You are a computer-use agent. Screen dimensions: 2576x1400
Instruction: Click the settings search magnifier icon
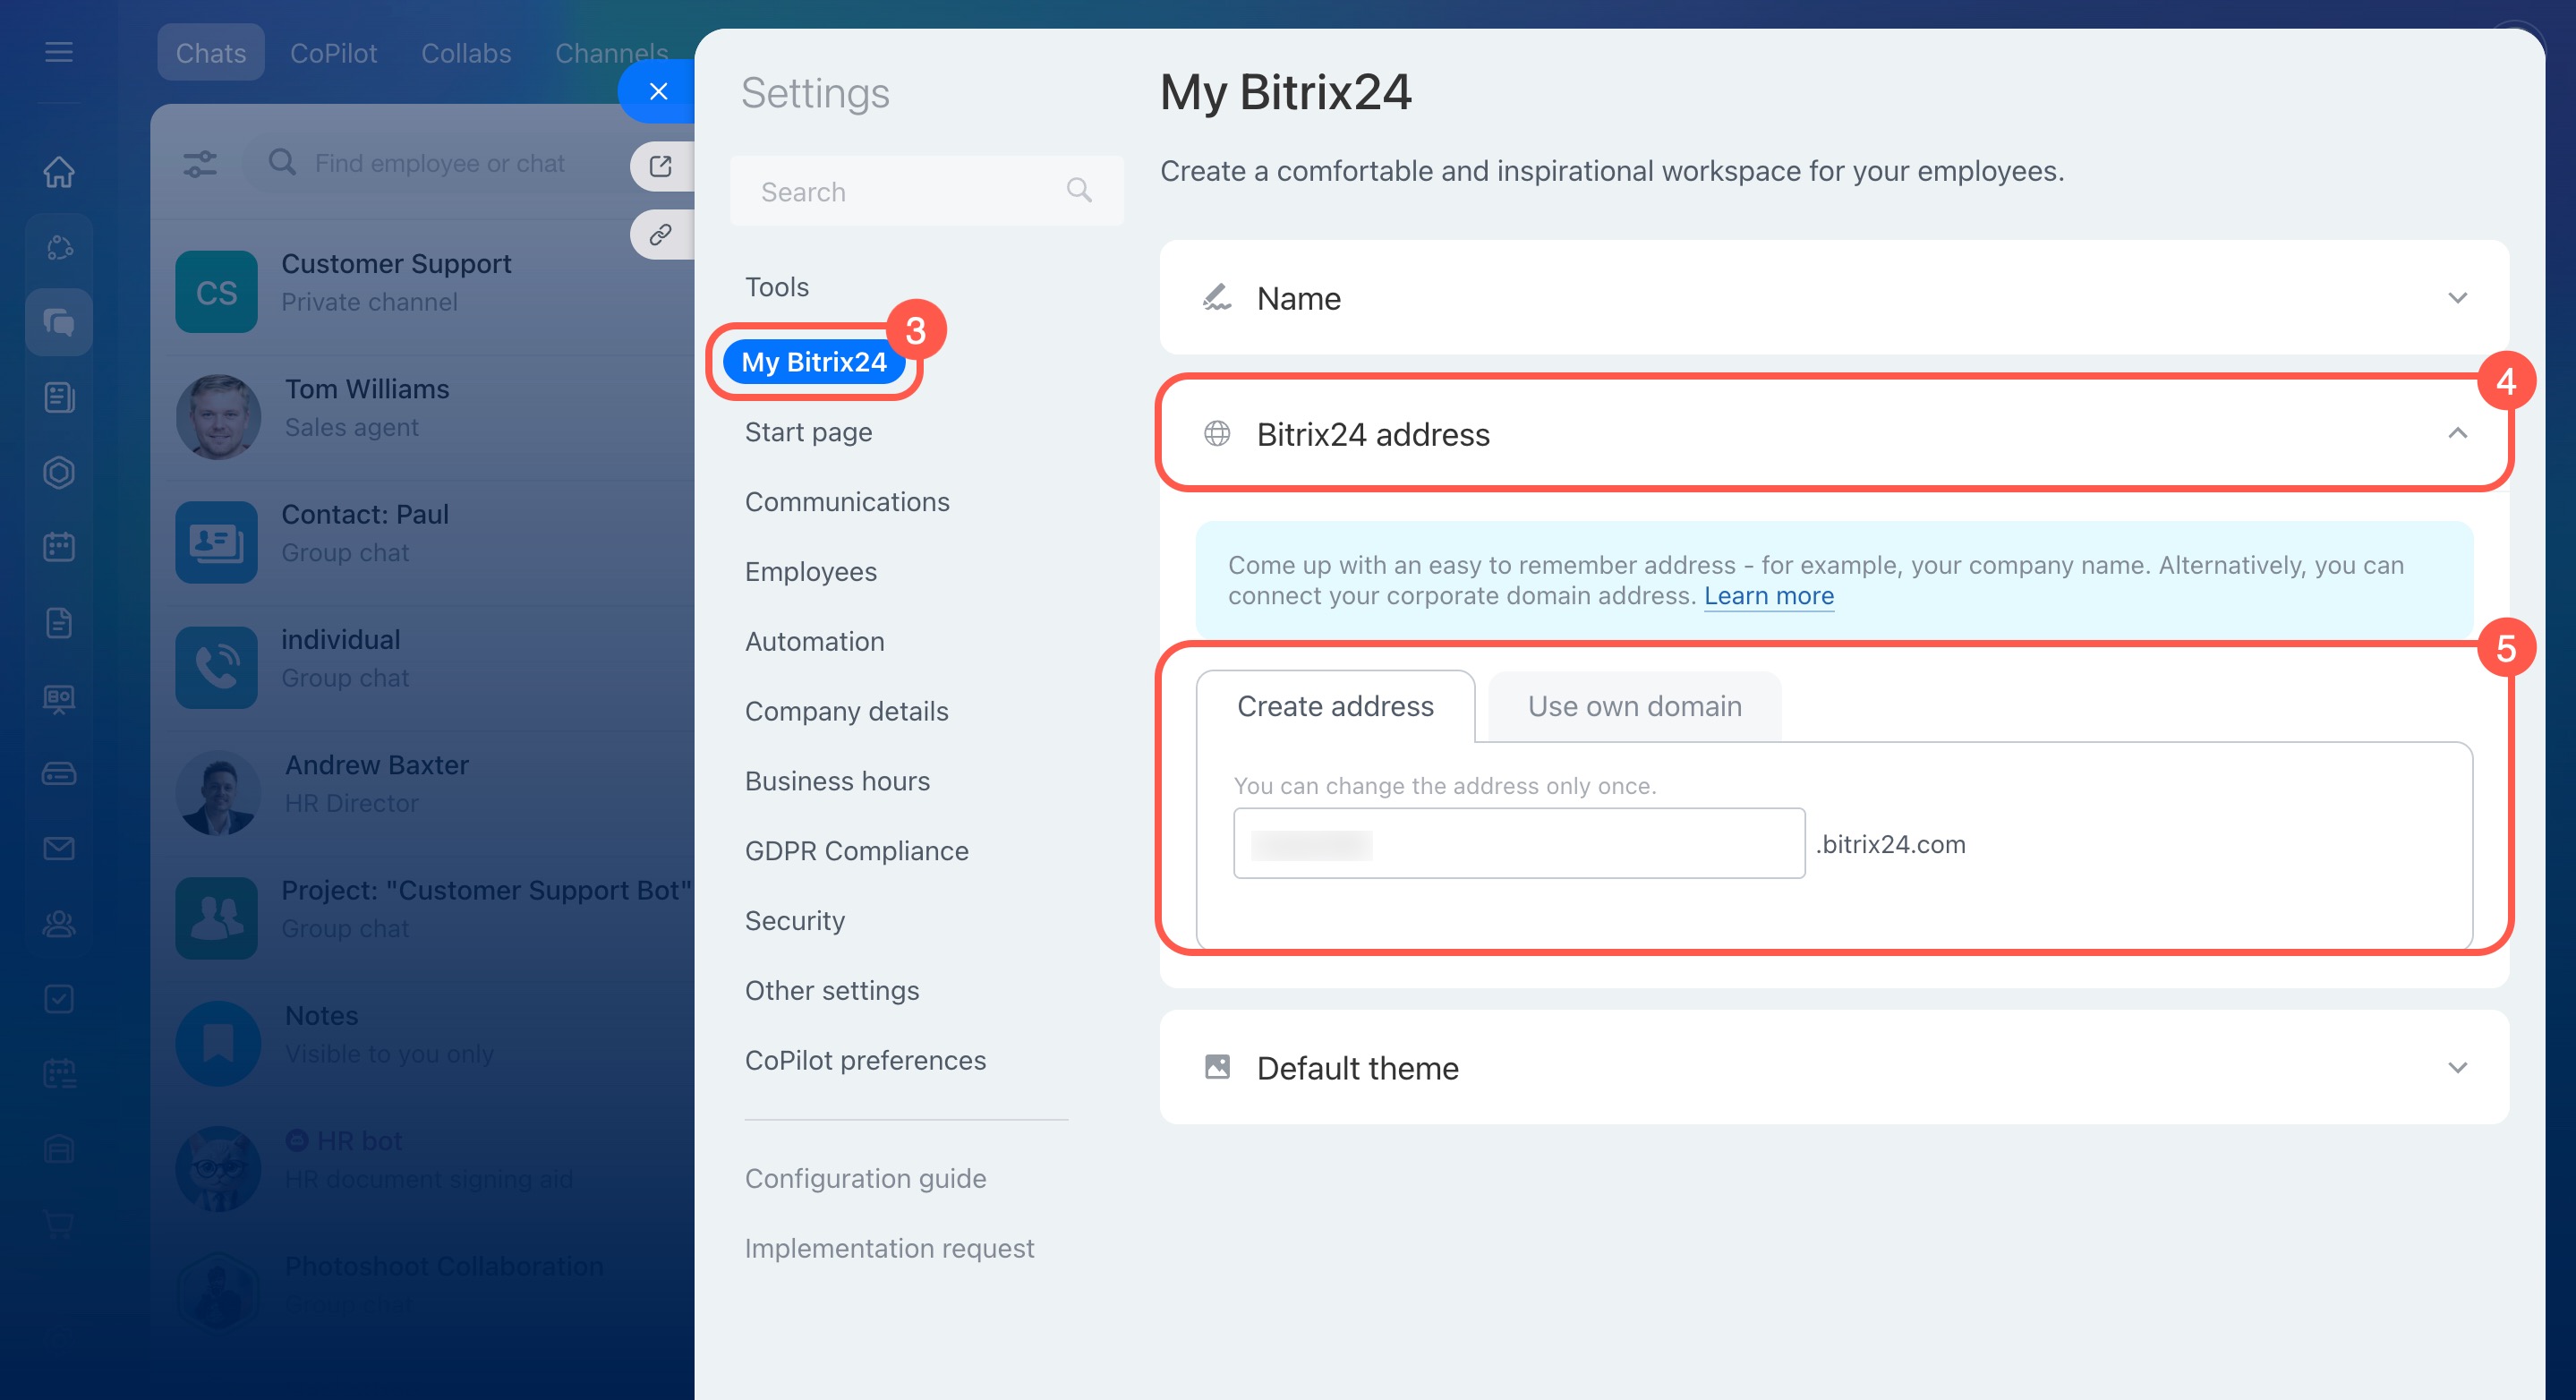1078,190
